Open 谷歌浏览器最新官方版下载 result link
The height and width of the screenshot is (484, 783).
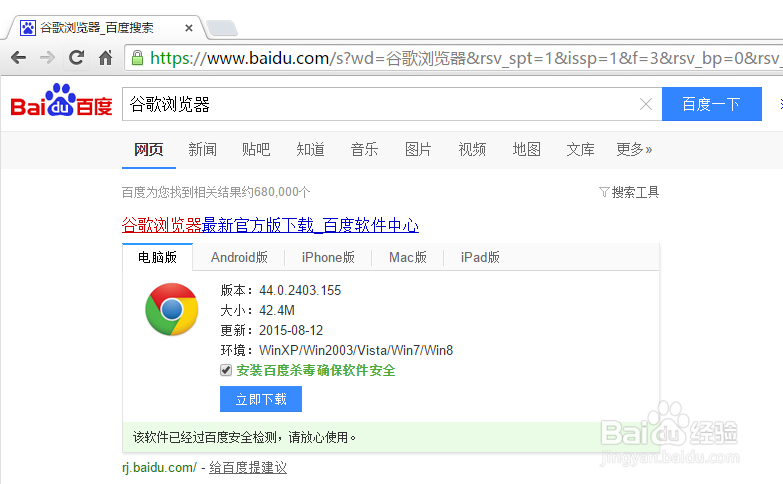coord(270,225)
